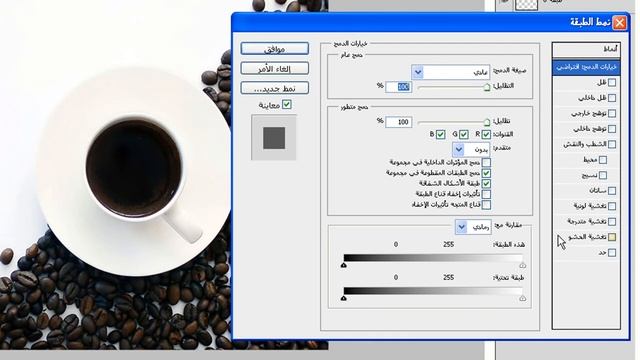Image resolution: width=640 pixels, height=360 pixels.
Task: Enable the نسيج (Texture) checkbox
Action: click(x=603, y=175)
